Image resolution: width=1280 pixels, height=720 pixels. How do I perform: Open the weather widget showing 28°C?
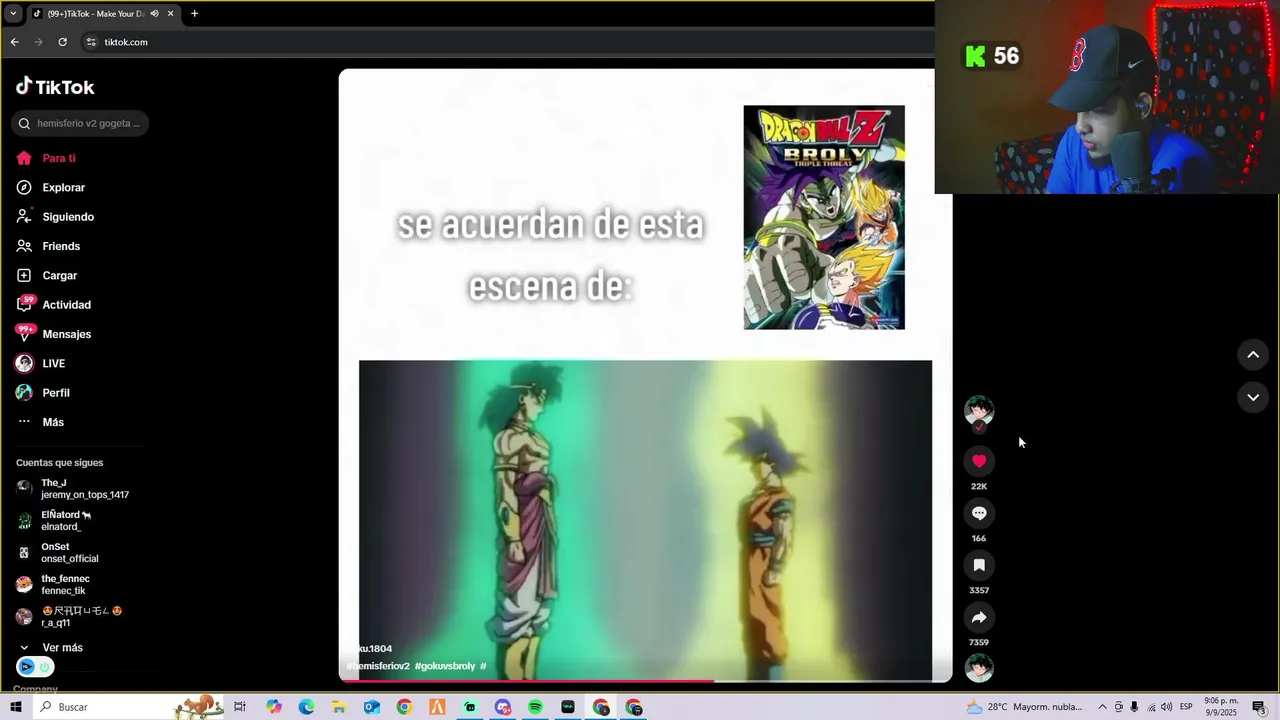(1025, 707)
